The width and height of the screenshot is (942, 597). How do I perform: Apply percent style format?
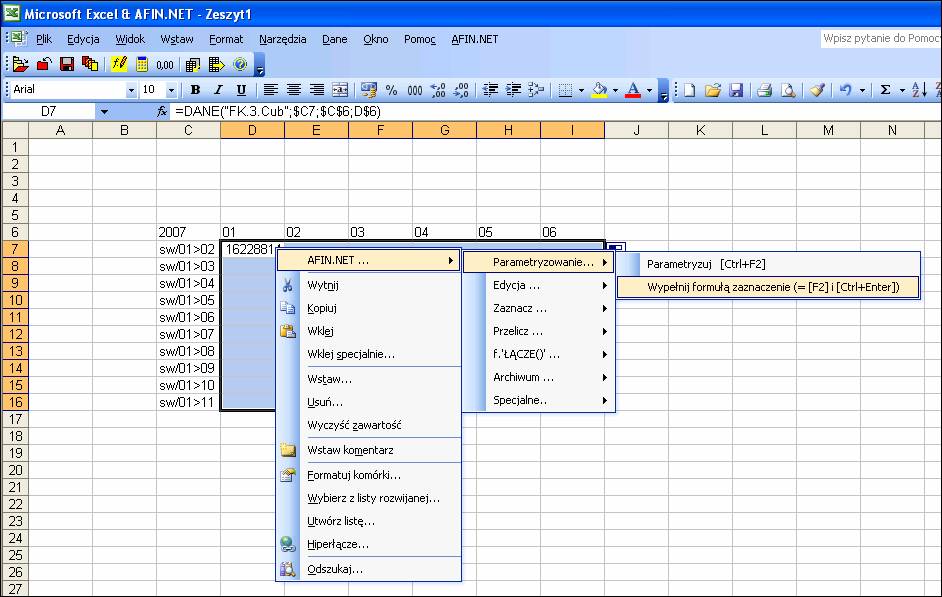tap(392, 90)
